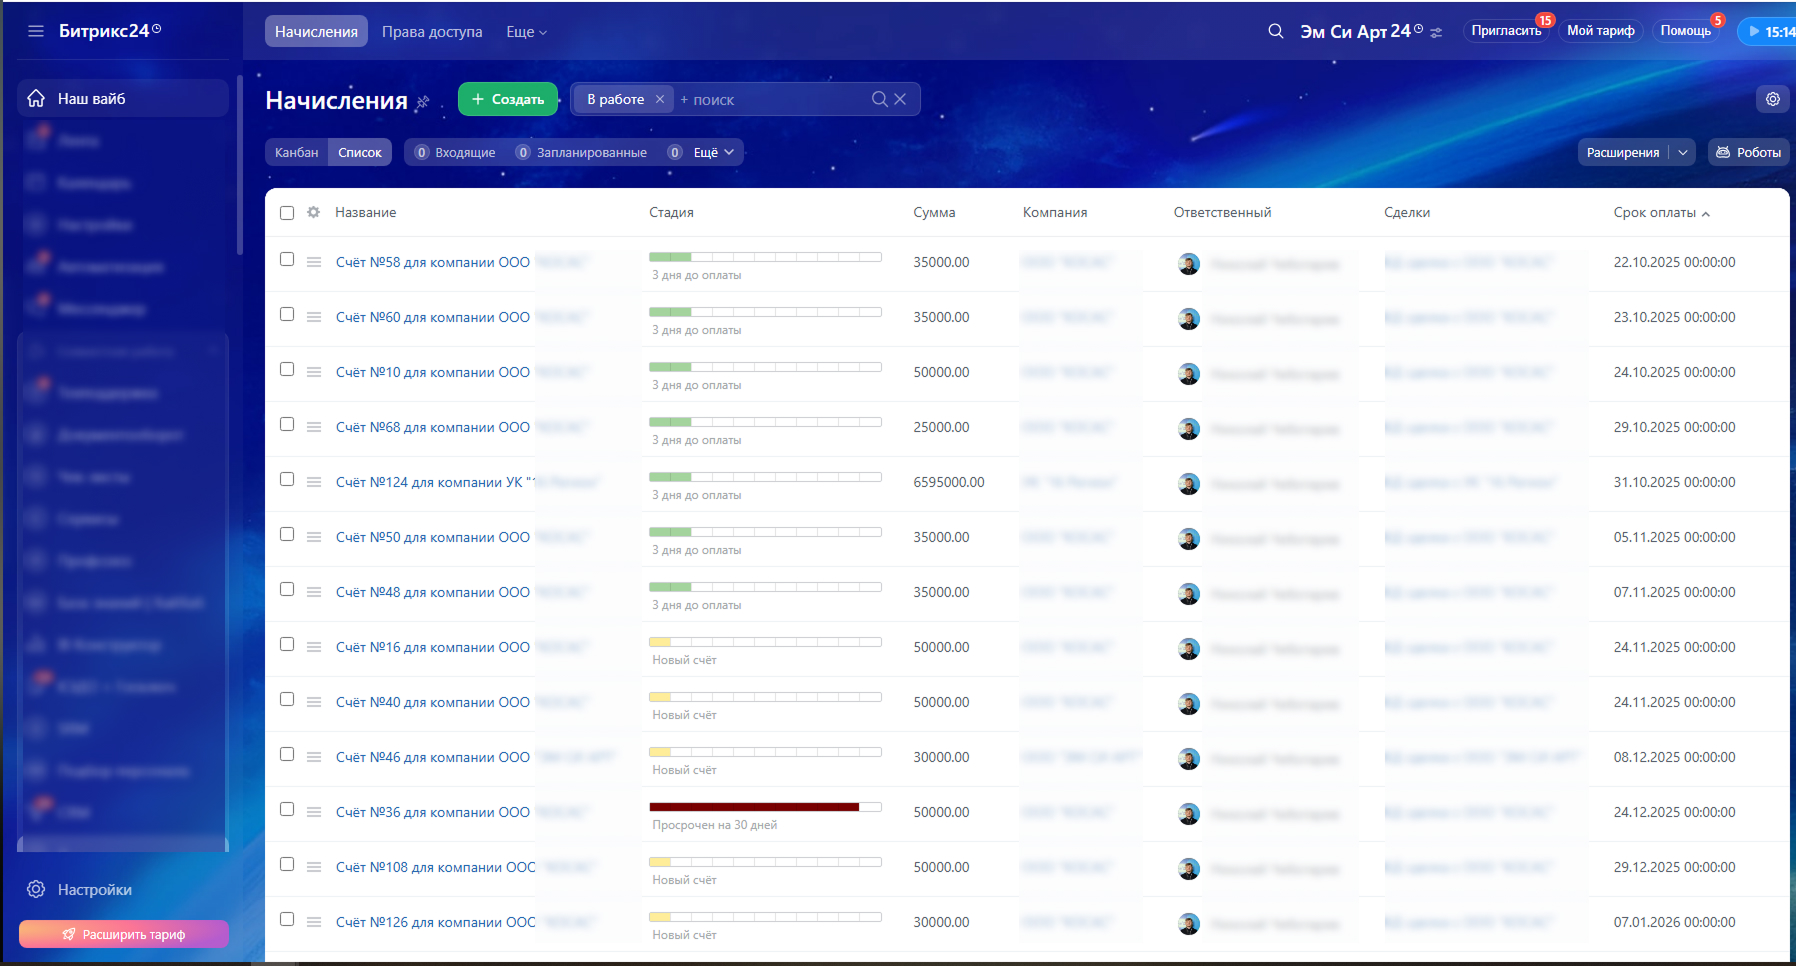Open the Права доступа tab

pos(432,32)
